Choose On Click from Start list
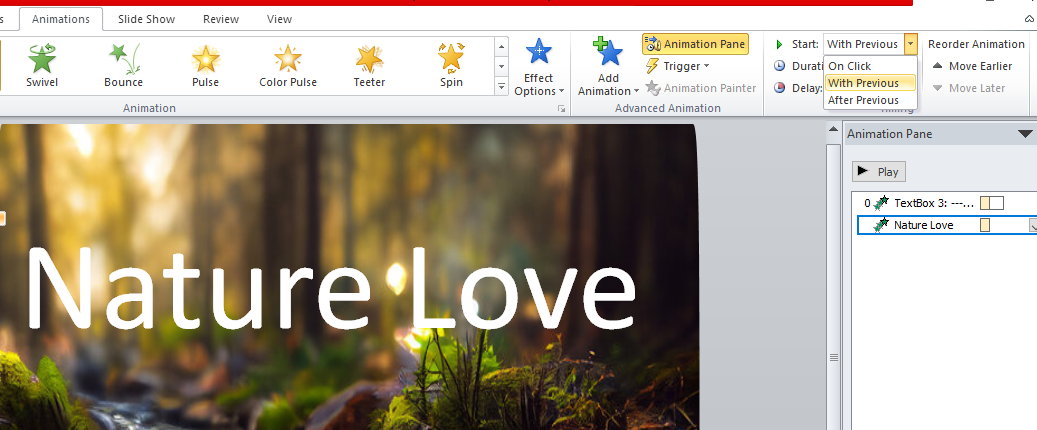This screenshot has height=430, width=1037. point(850,66)
